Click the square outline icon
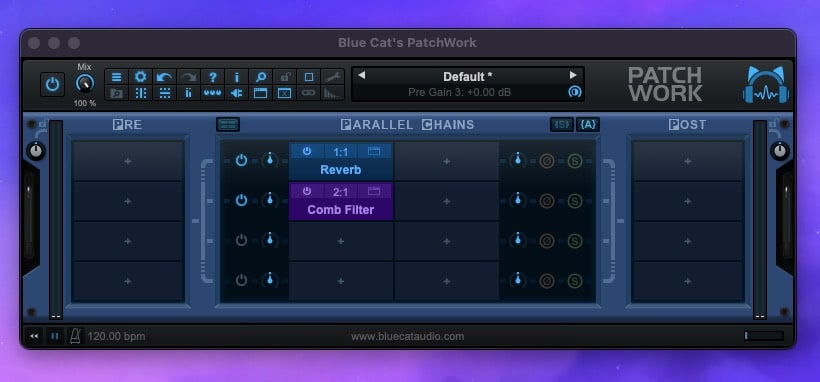This screenshot has height=382, width=820. (x=309, y=77)
